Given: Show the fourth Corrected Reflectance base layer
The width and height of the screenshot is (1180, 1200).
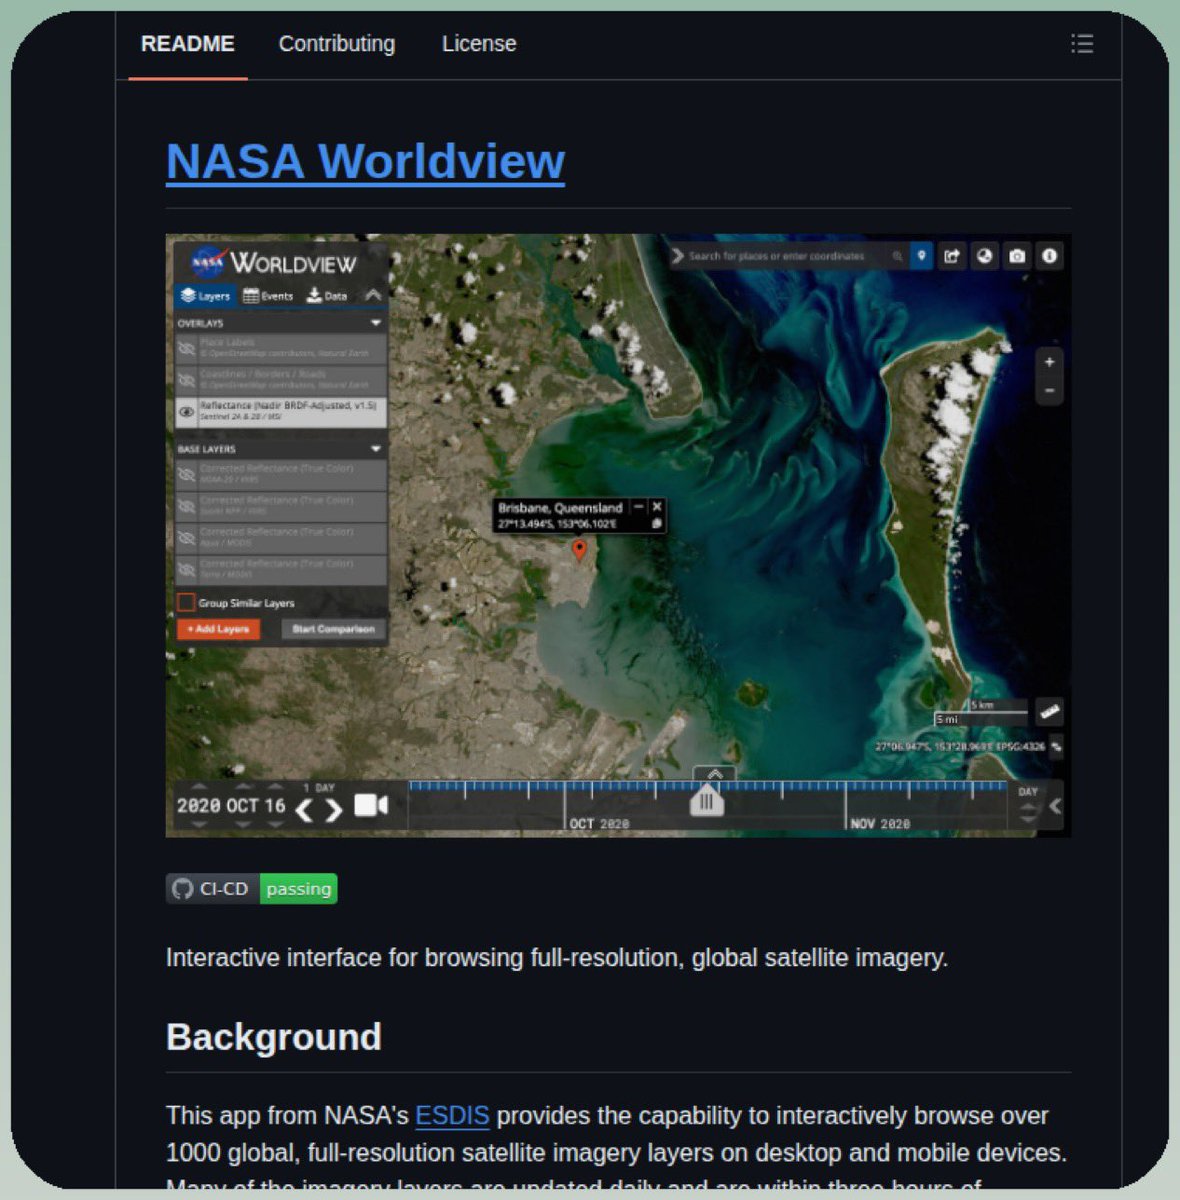Looking at the screenshot, I should coord(186,569).
